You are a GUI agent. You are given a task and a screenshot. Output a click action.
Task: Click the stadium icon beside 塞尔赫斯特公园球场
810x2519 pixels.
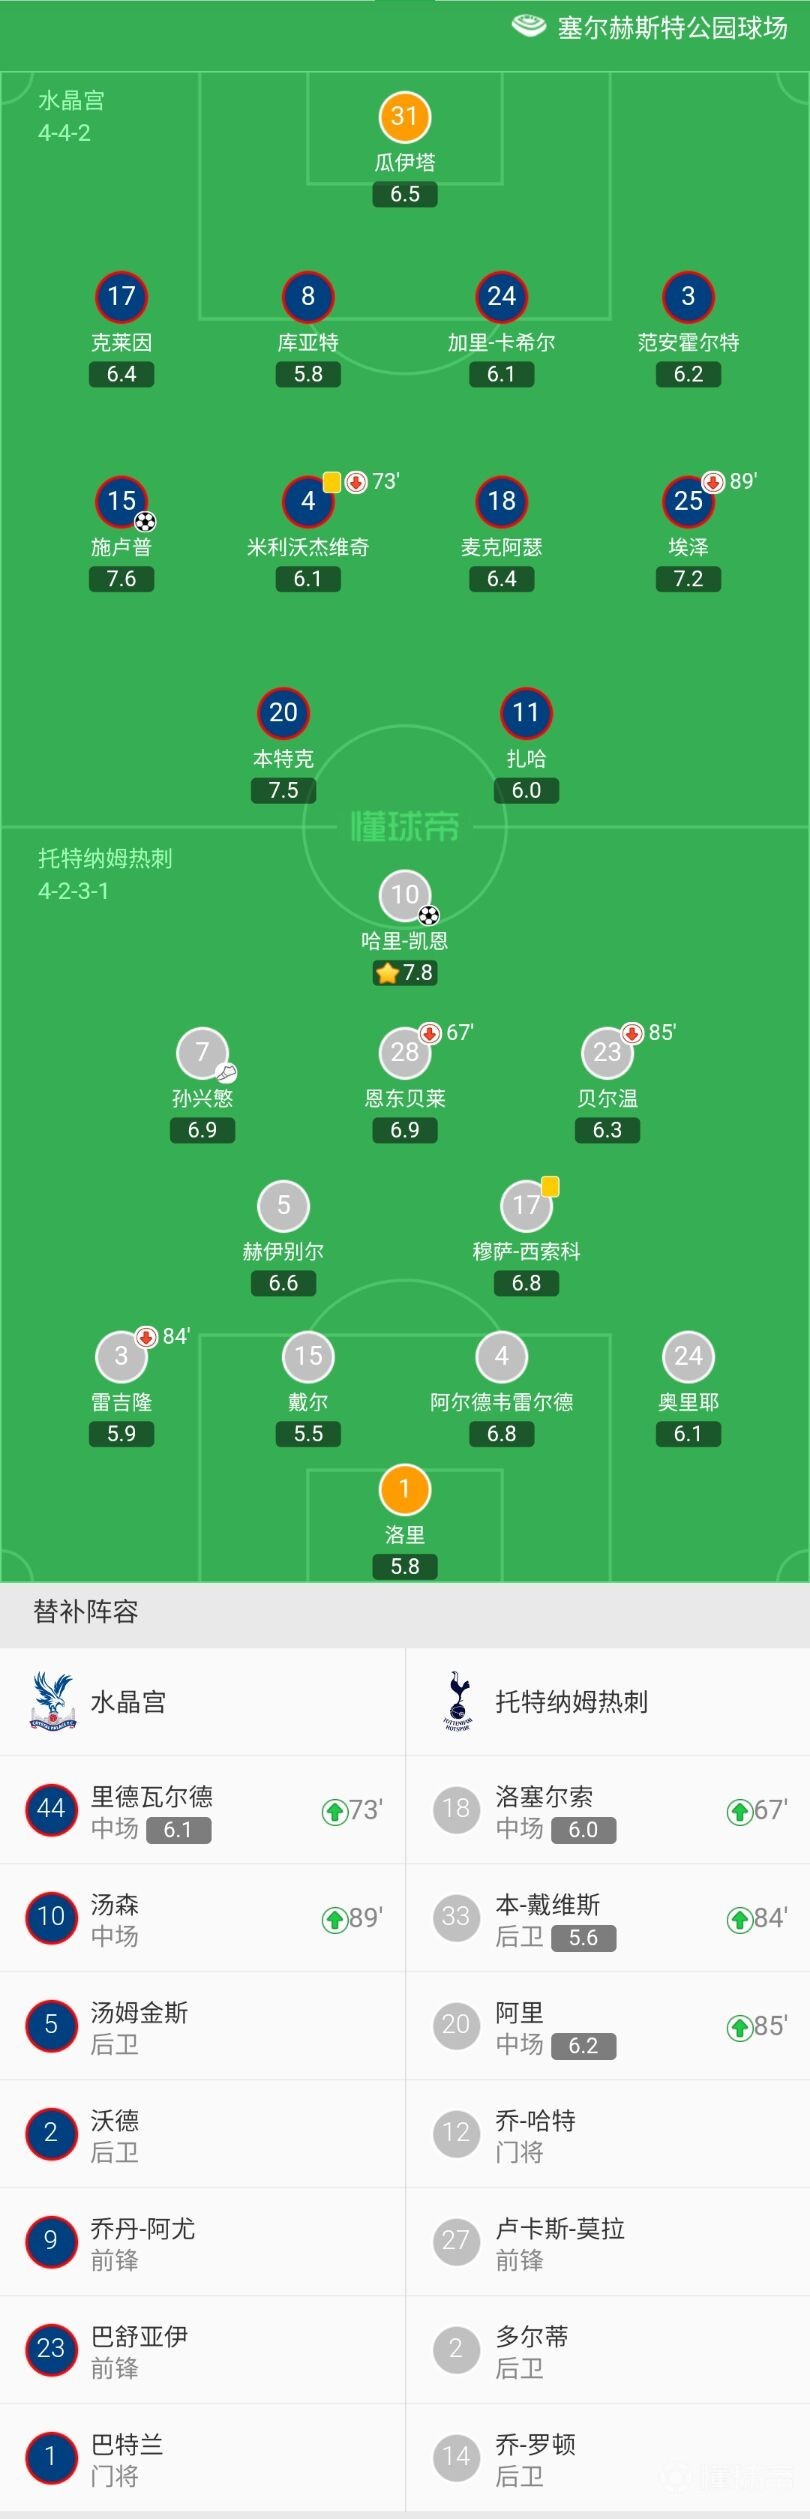pos(529,26)
